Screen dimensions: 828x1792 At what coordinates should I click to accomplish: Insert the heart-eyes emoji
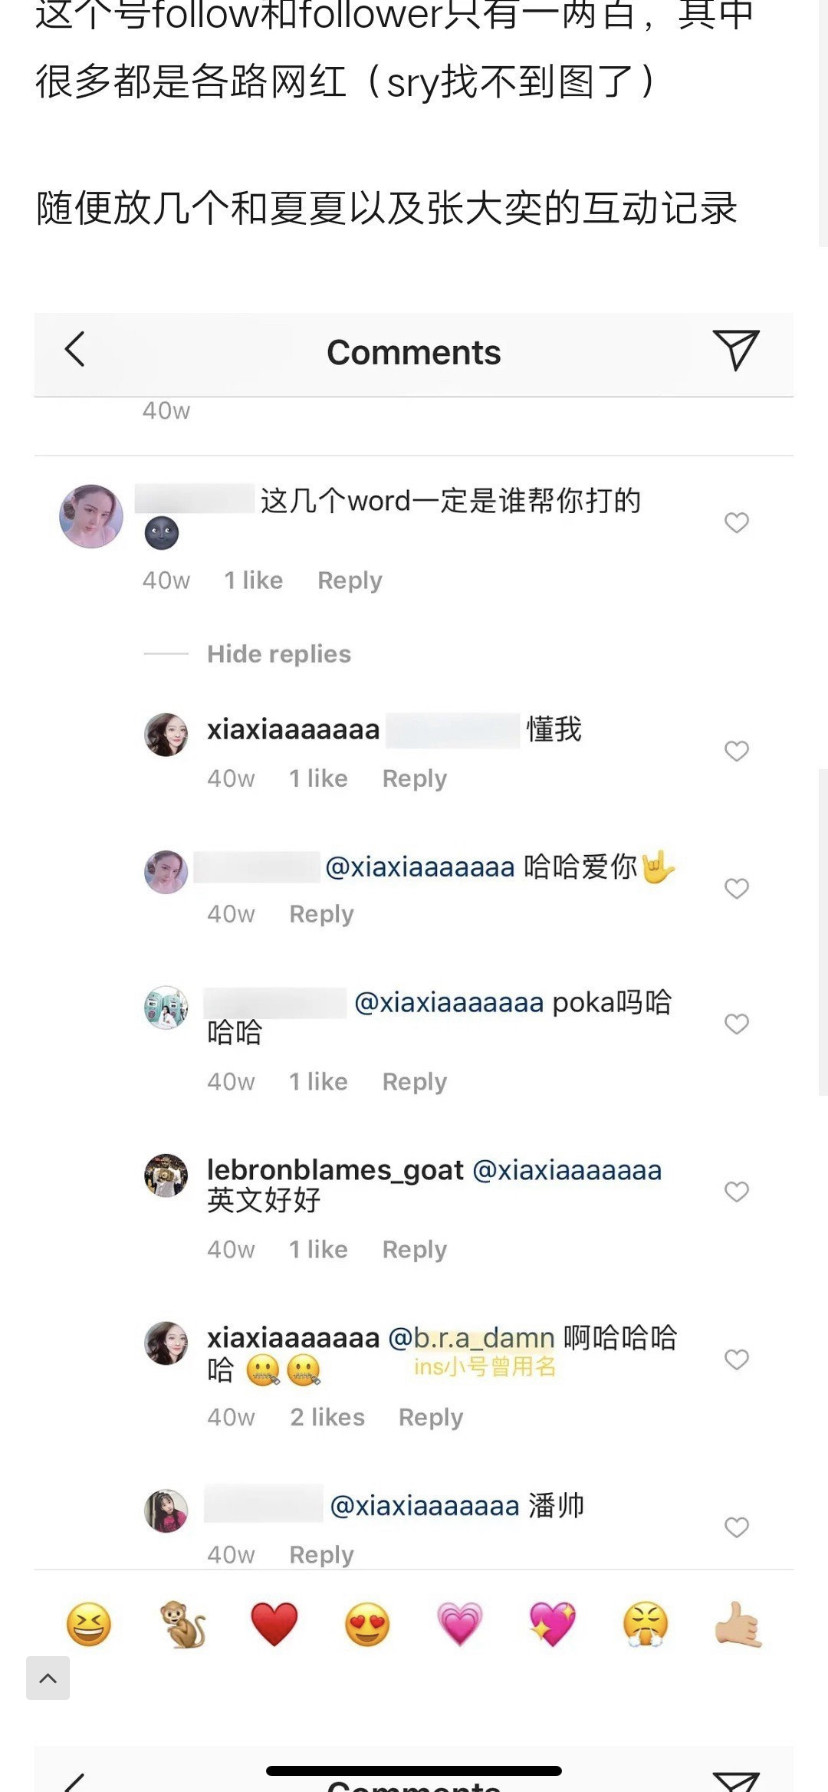367,1624
